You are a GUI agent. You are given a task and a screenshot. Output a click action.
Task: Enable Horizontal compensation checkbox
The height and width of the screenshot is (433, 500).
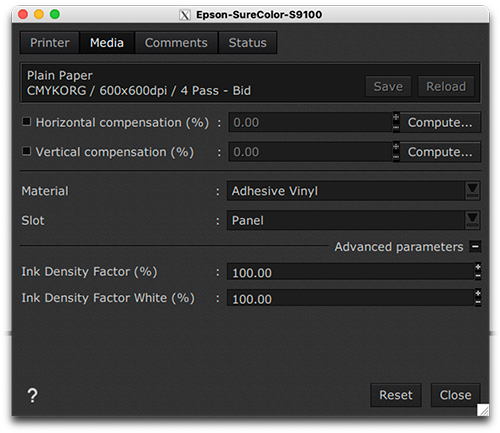tap(26, 122)
